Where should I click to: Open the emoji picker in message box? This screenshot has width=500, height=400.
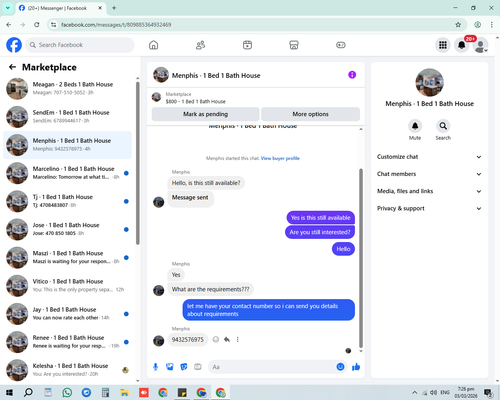pos(340,367)
